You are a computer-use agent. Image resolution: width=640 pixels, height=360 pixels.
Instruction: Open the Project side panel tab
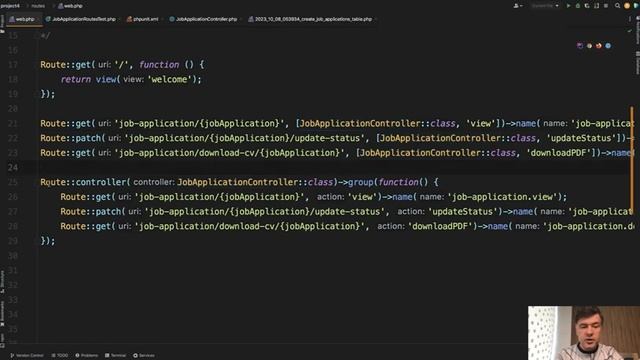point(2,23)
